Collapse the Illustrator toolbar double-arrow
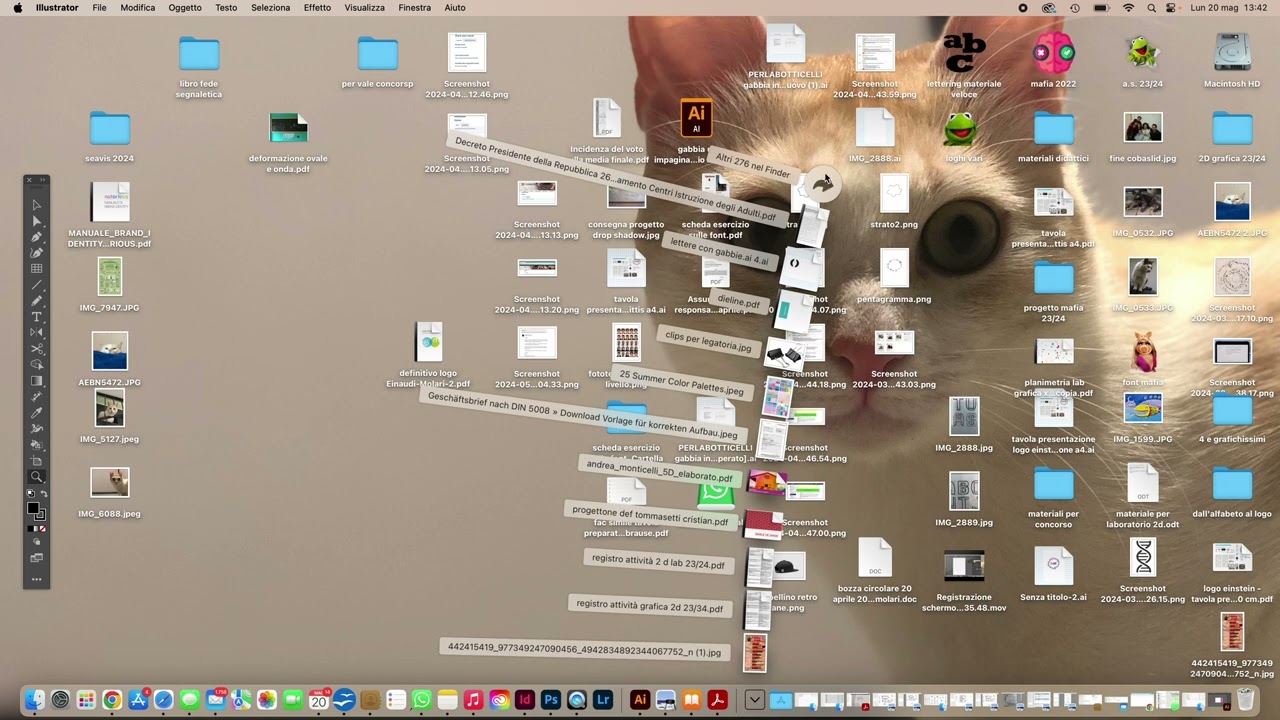The width and height of the screenshot is (1280, 720). (41, 180)
